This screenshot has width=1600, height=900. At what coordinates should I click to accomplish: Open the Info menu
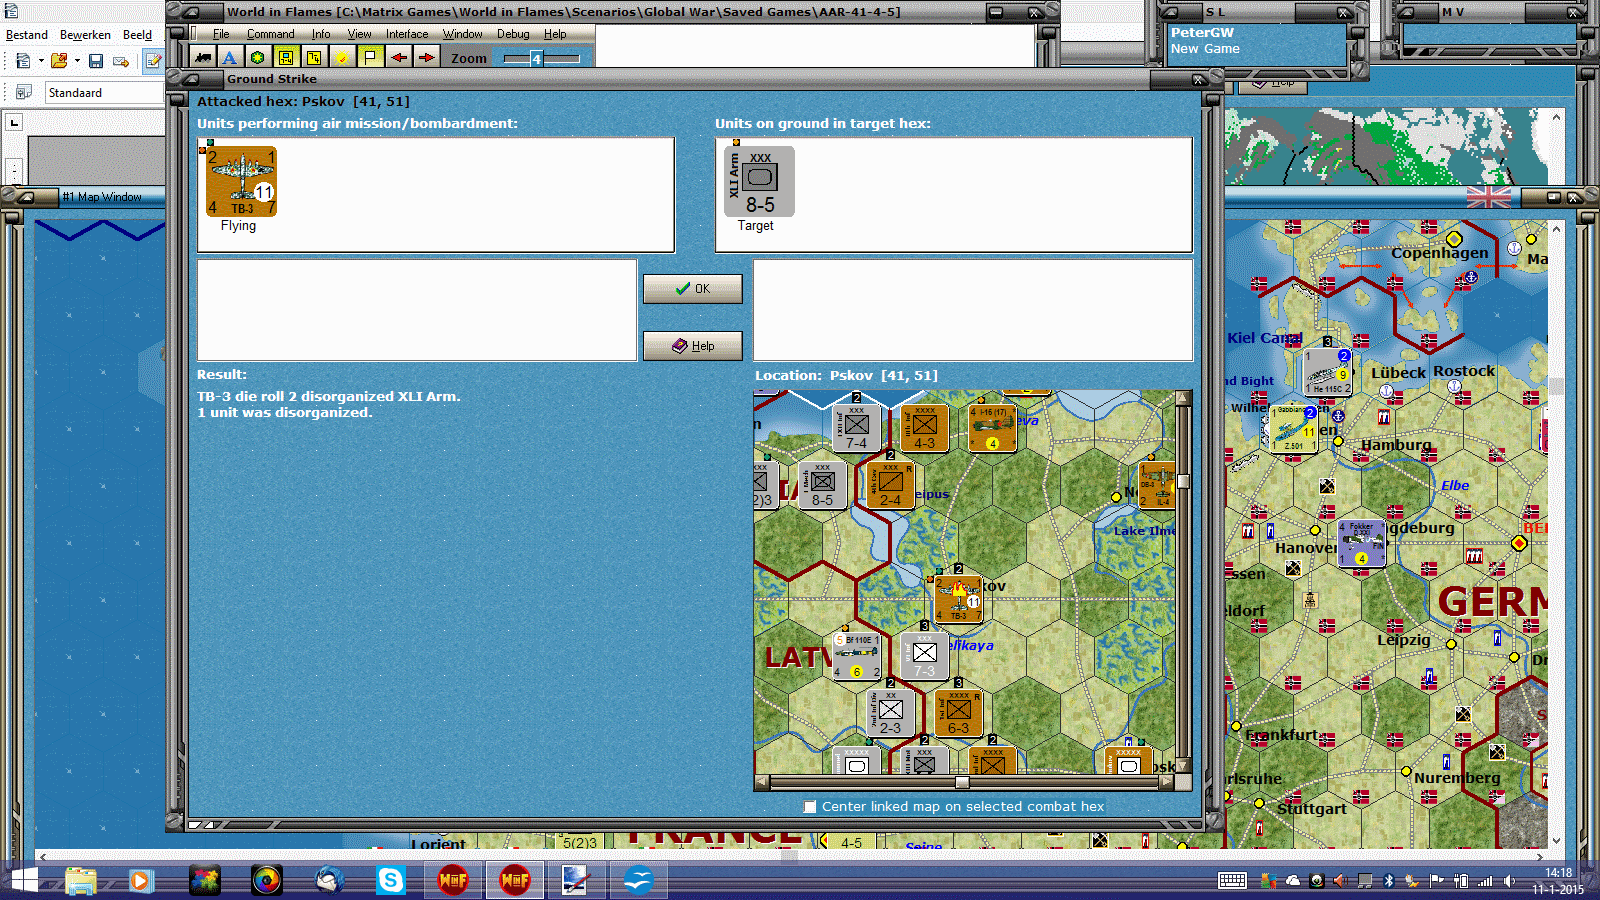pyautogui.click(x=320, y=34)
